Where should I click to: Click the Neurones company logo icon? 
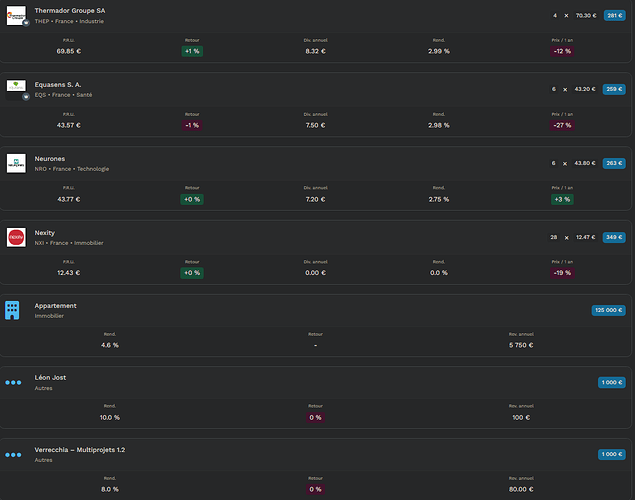[x=16, y=163]
